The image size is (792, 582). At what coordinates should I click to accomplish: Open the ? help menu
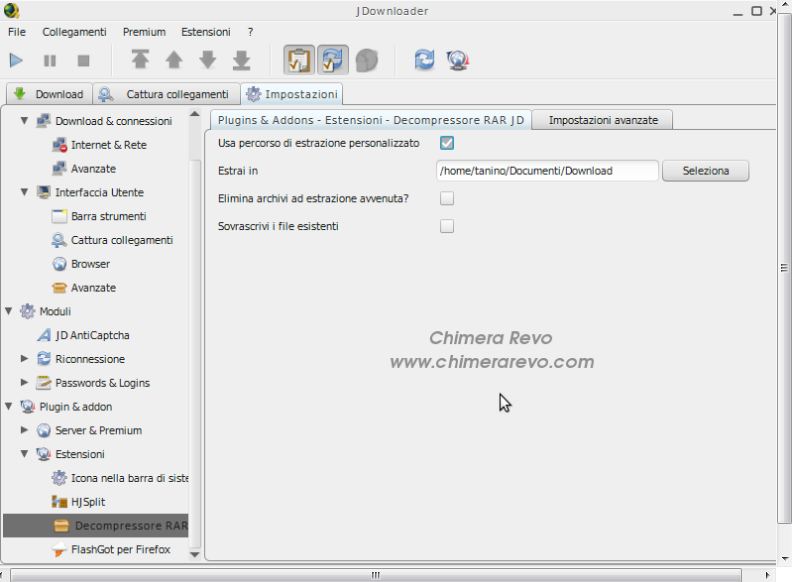tap(251, 32)
